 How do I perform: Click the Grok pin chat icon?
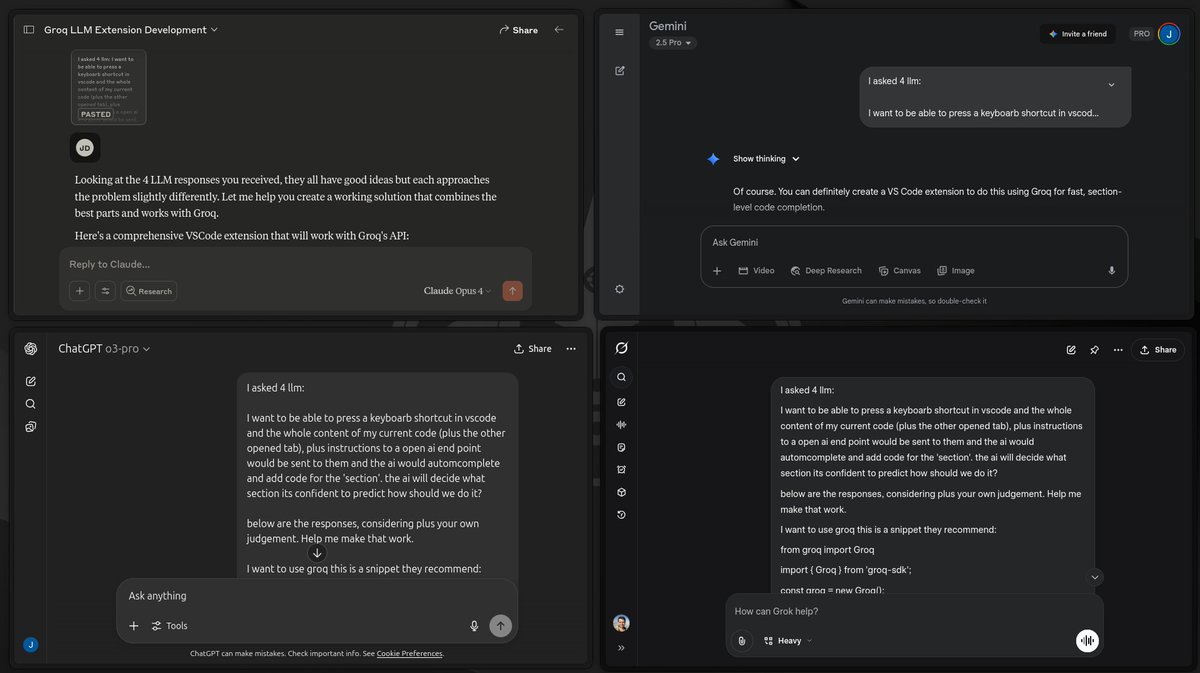(x=1094, y=350)
